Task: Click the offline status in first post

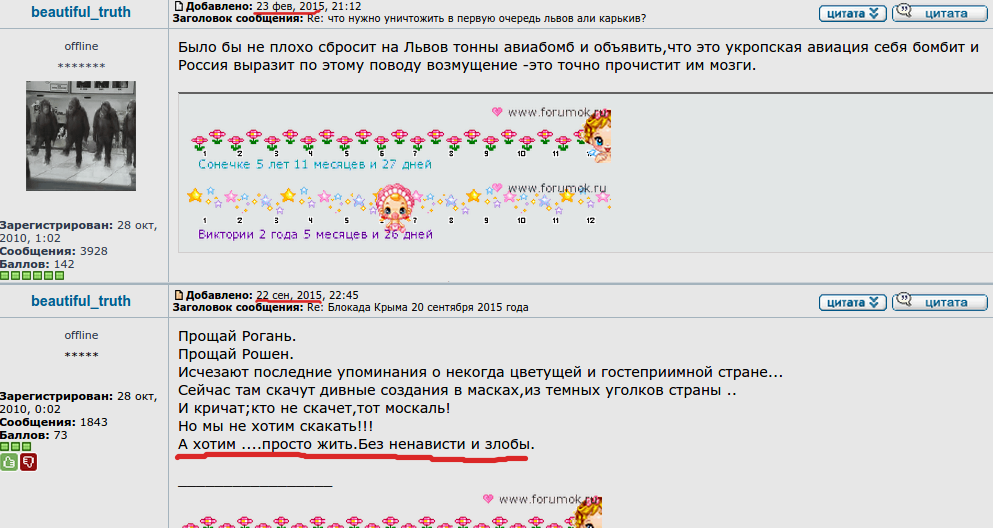Action: pos(81,46)
